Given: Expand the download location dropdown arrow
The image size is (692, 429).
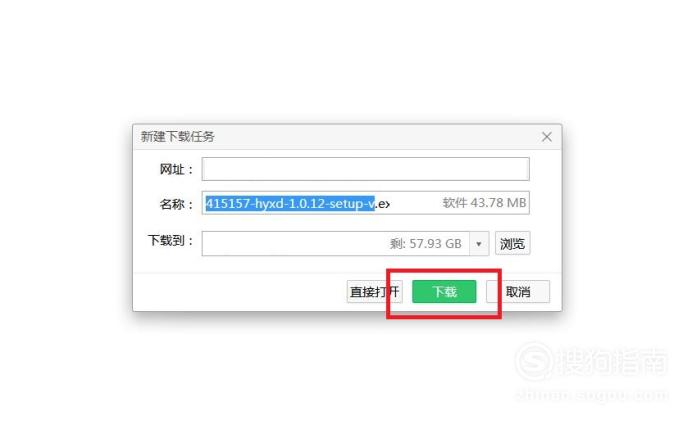Looking at the screenshot, I should click(479, 244).
